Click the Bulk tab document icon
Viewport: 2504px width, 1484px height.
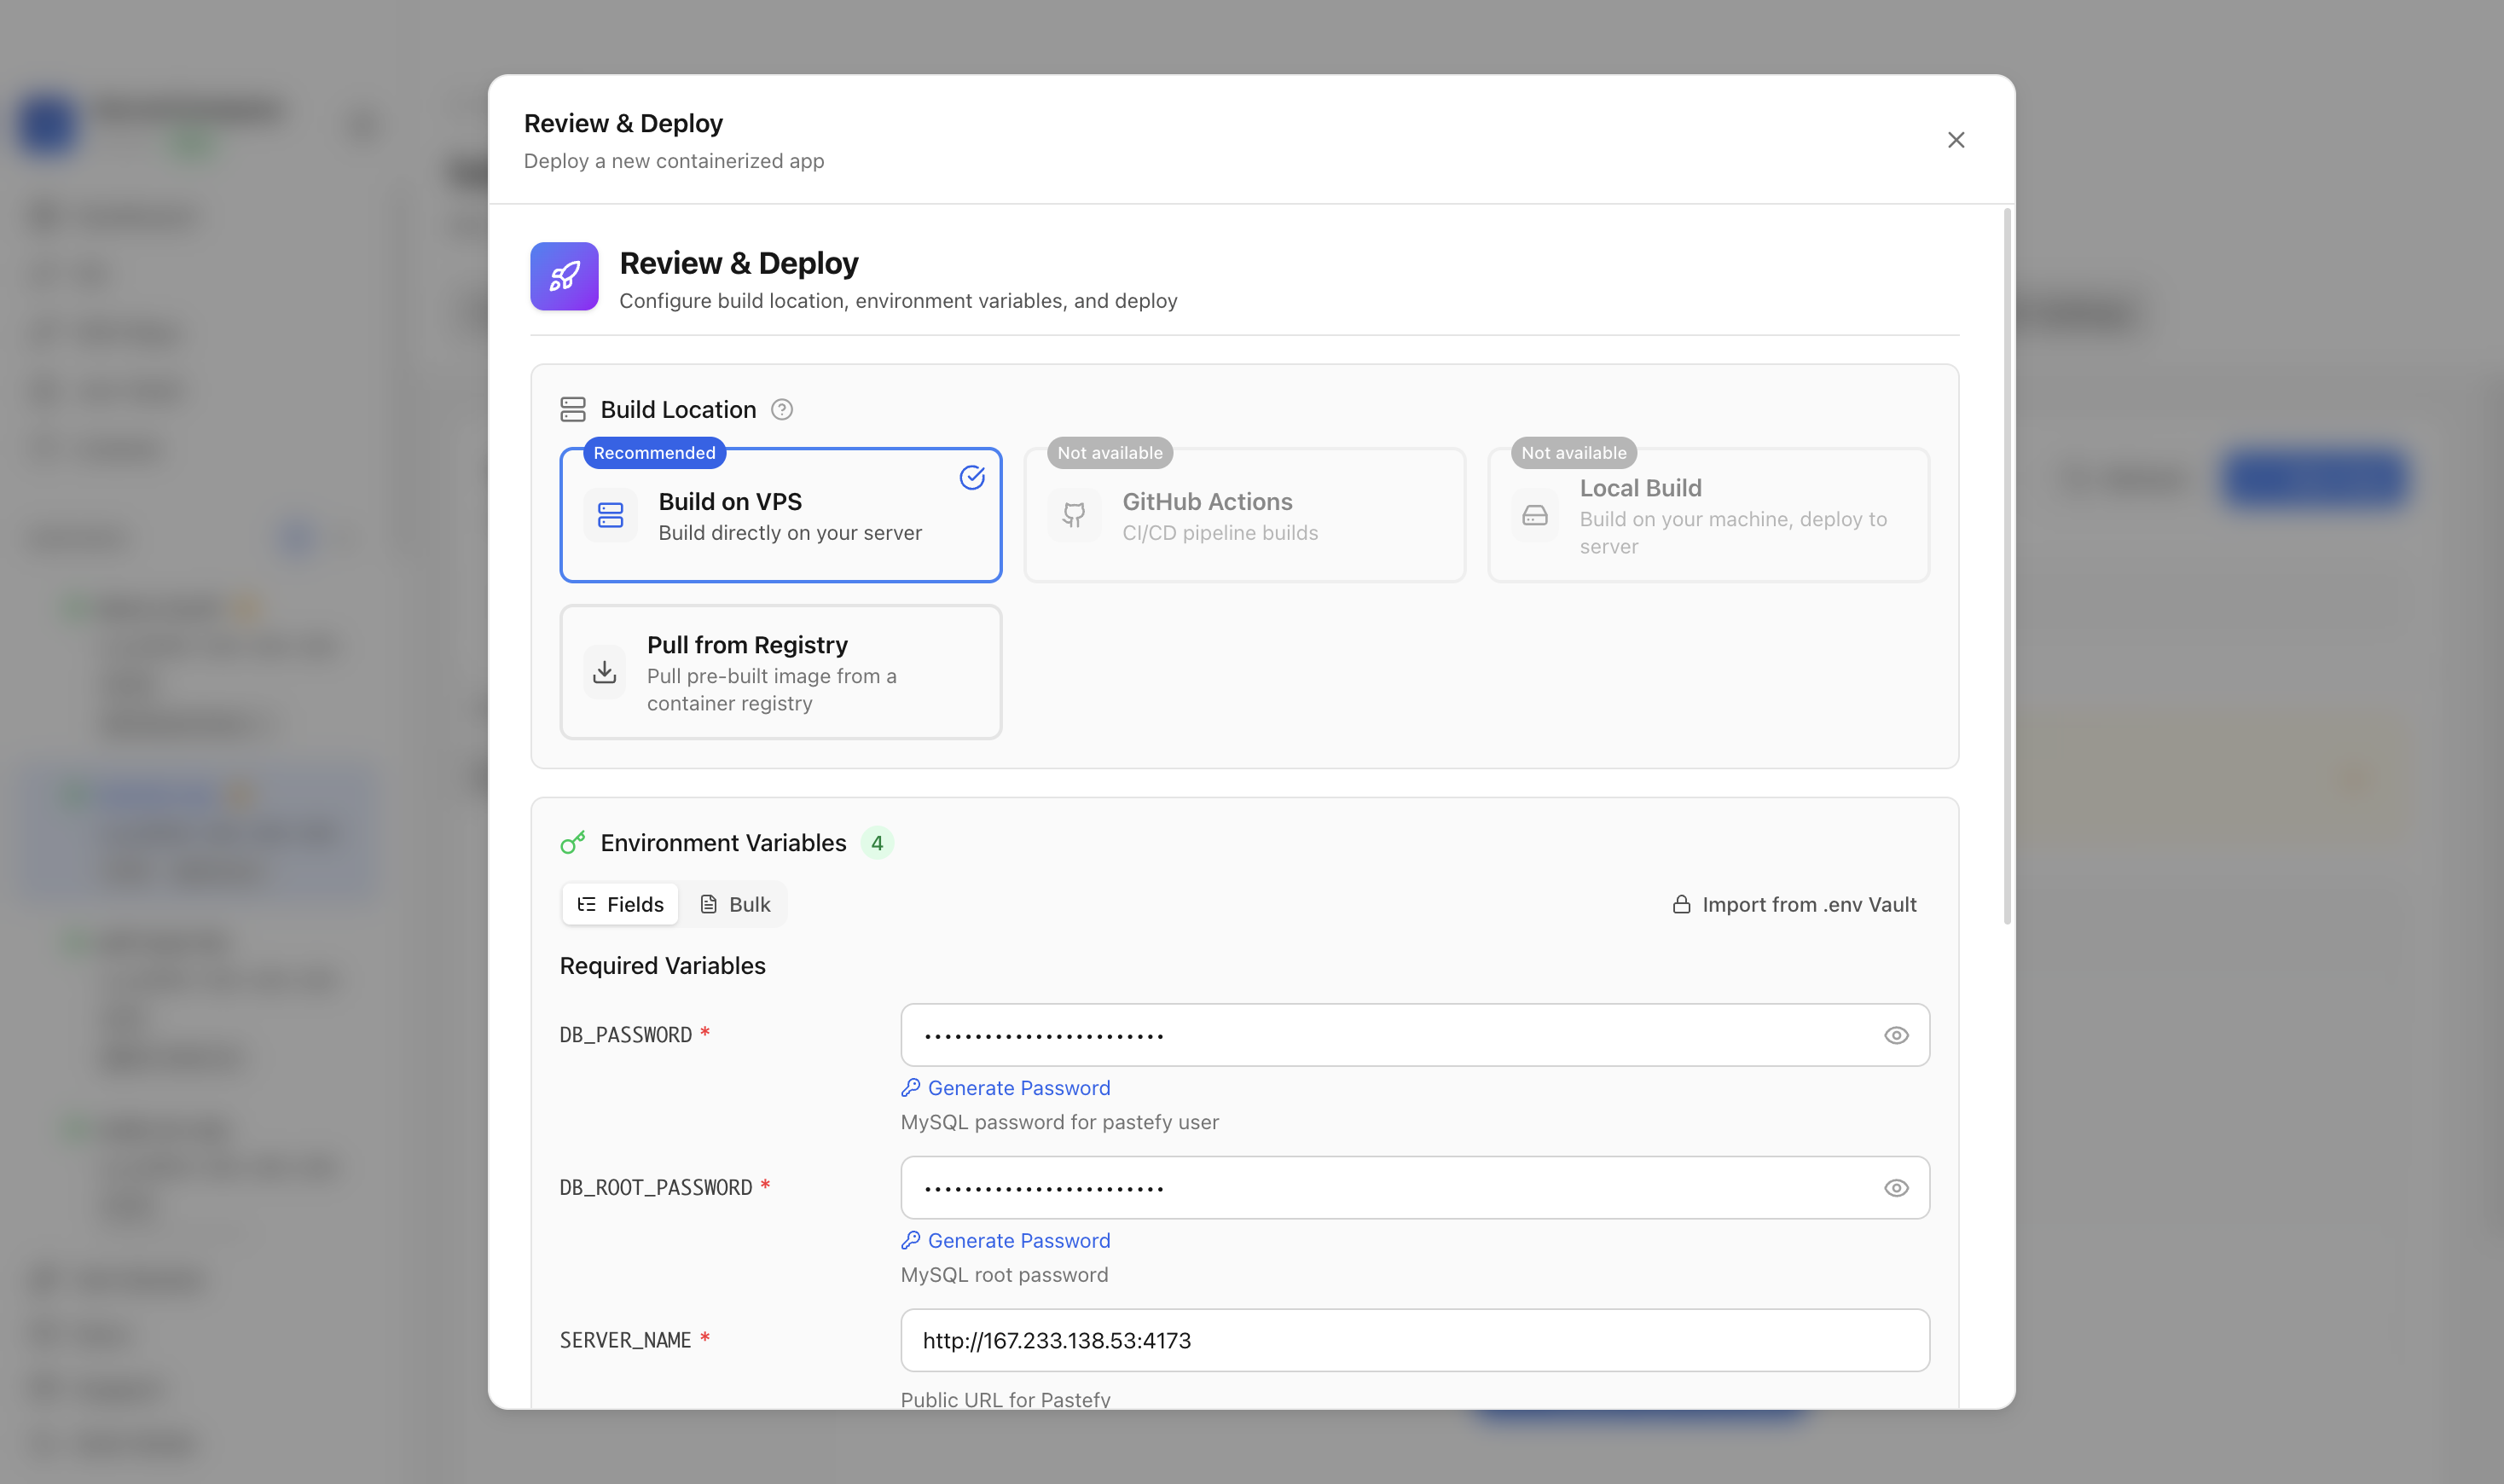coord(708,904)
